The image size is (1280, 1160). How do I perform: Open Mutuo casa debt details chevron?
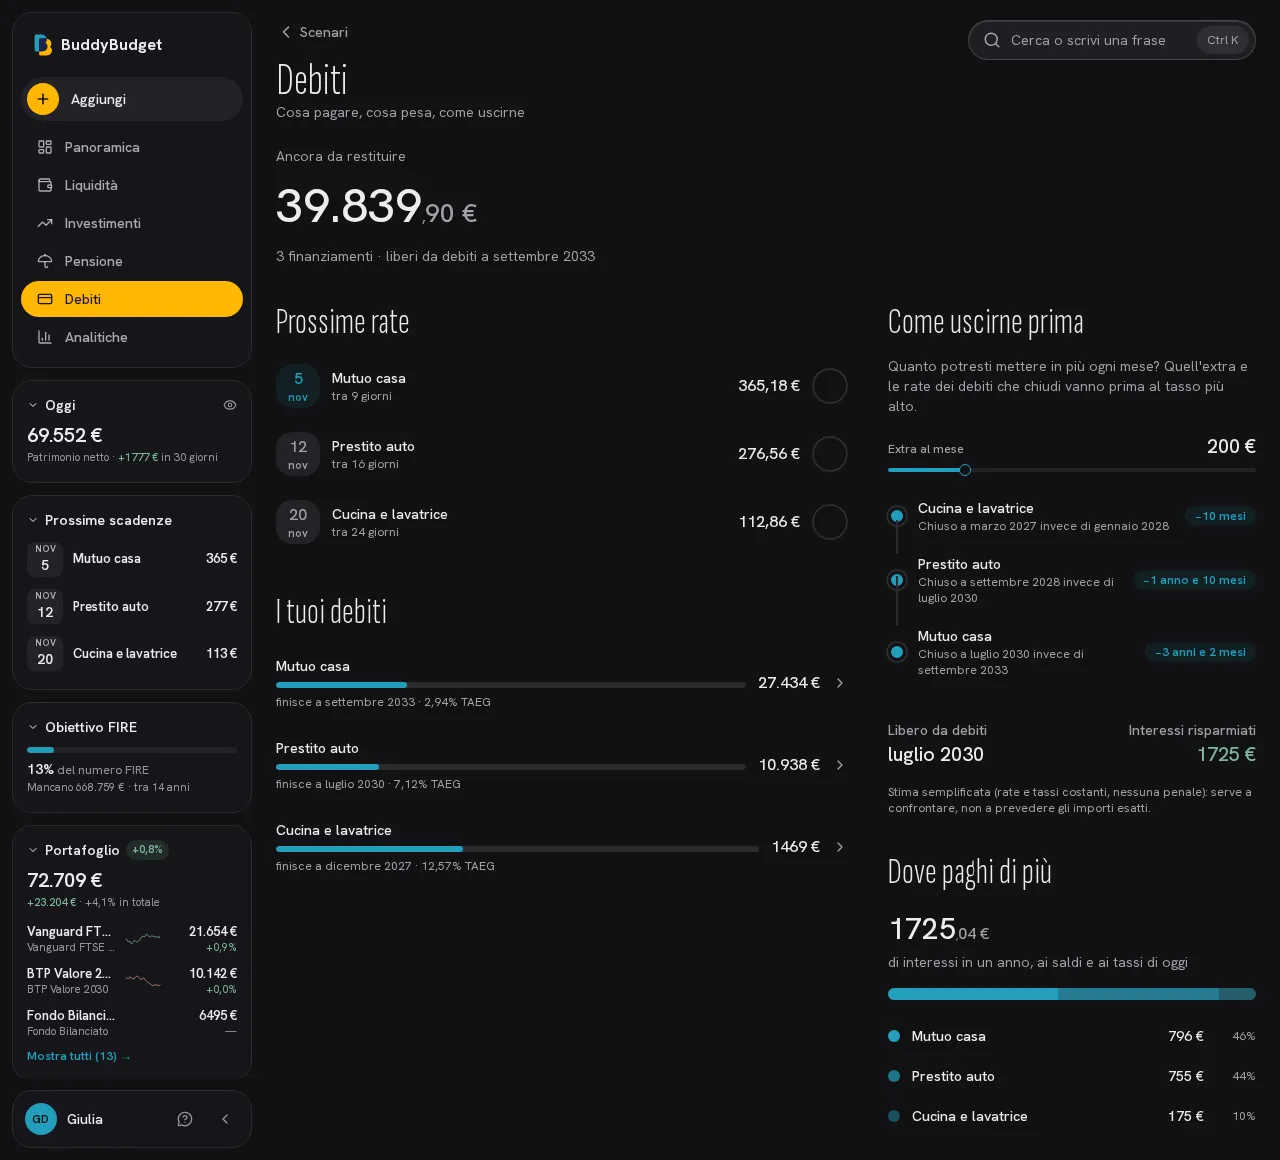point(840,683)
